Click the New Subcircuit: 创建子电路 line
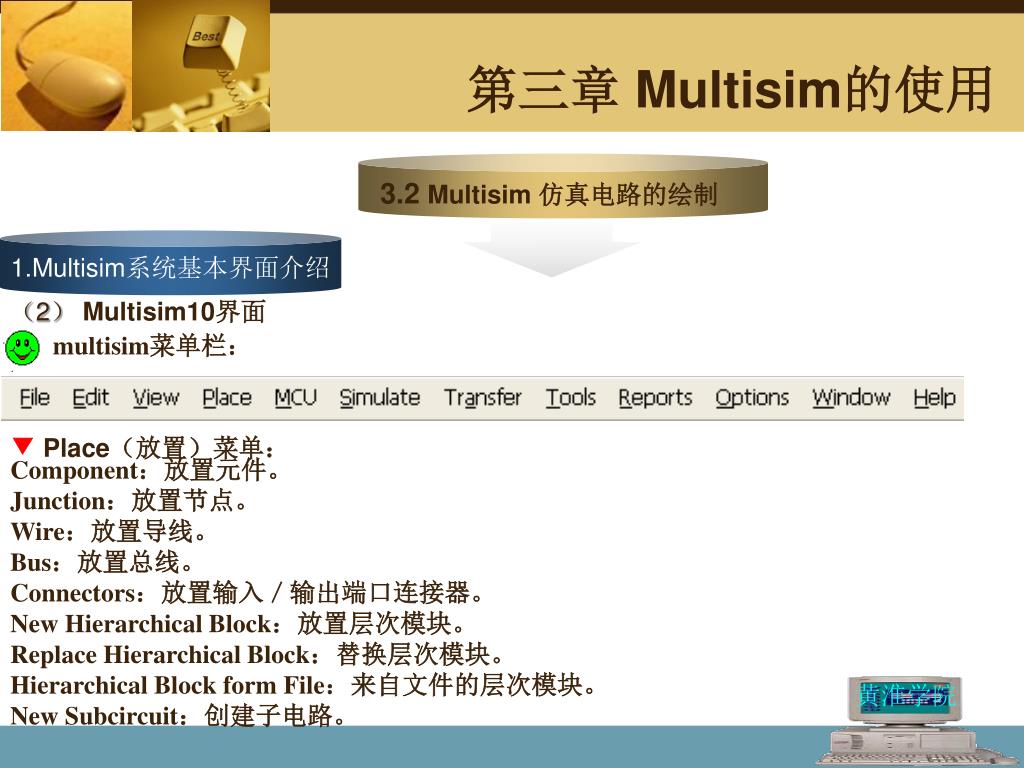1024x768 pixels. tap(178, 716)
